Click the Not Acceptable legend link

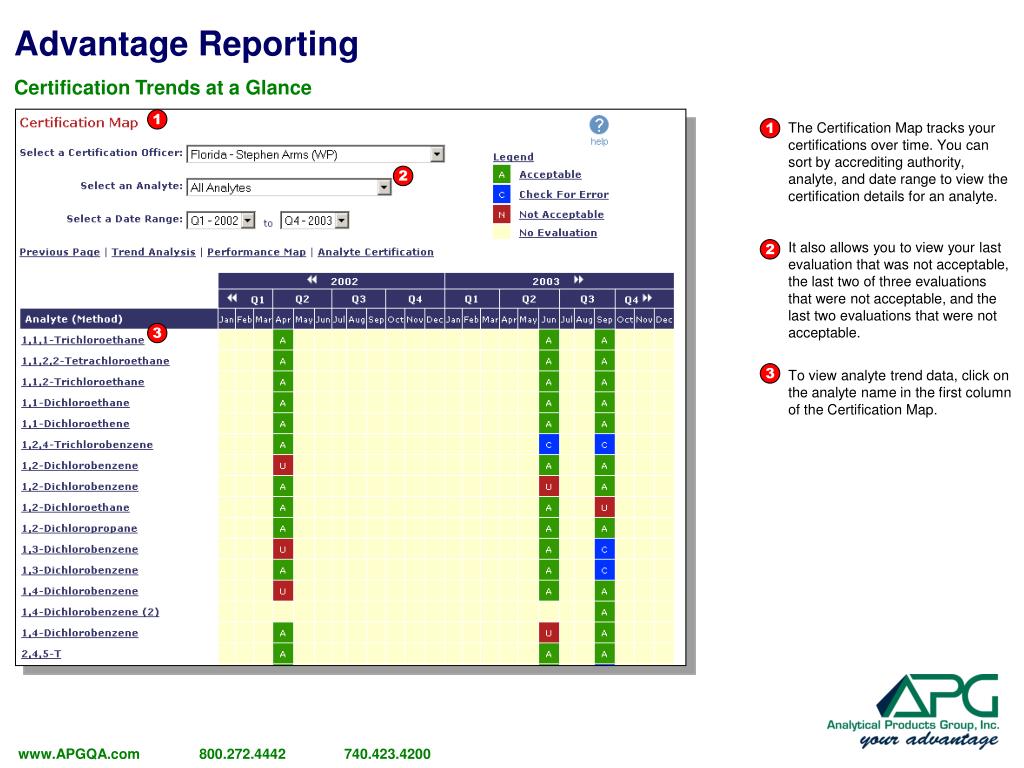561,214
